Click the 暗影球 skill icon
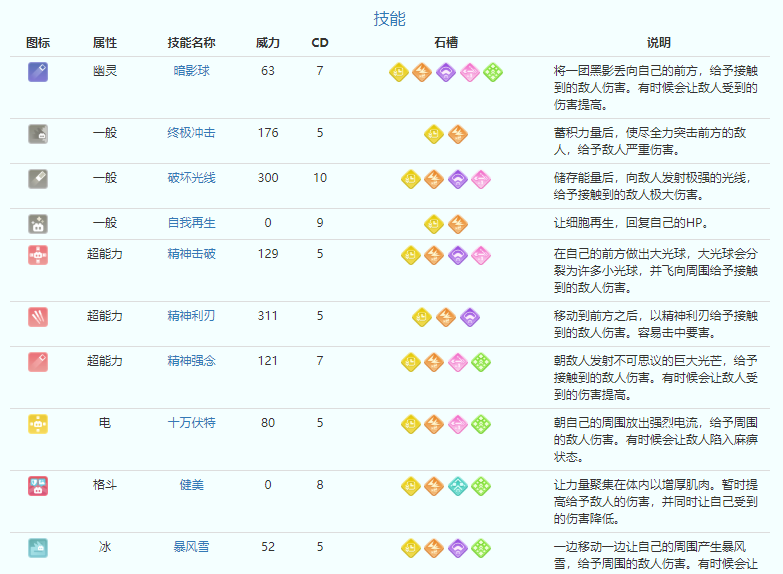 38,71
